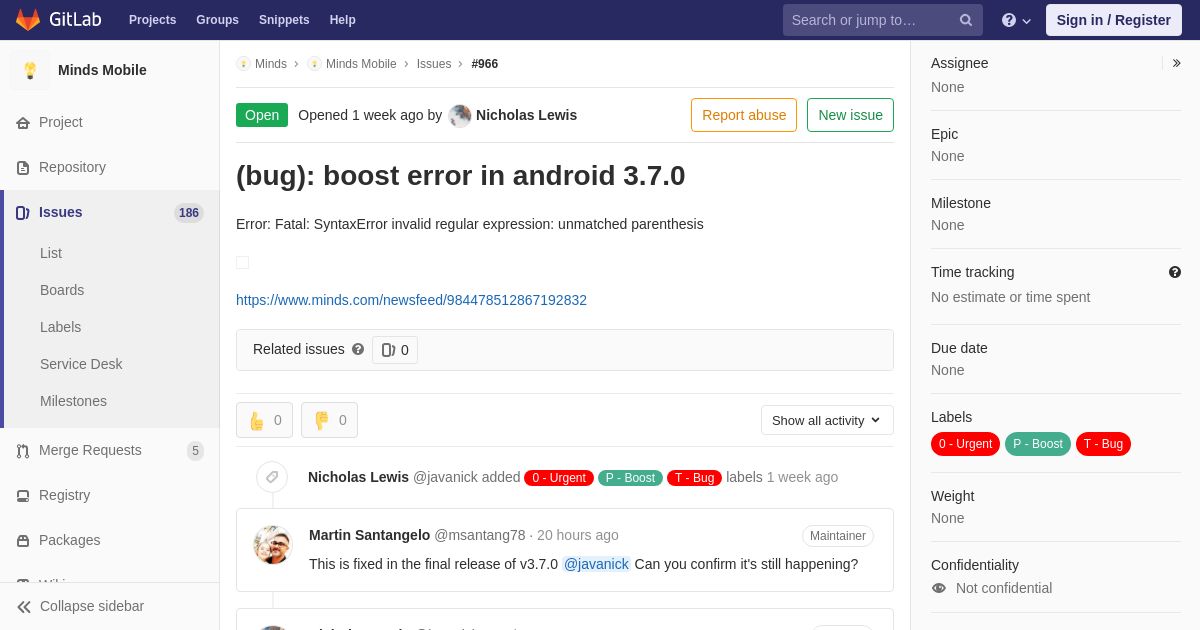The image size is (1200, 630).
Task: Click the Project home icon
Action: [x=23, y=123]
